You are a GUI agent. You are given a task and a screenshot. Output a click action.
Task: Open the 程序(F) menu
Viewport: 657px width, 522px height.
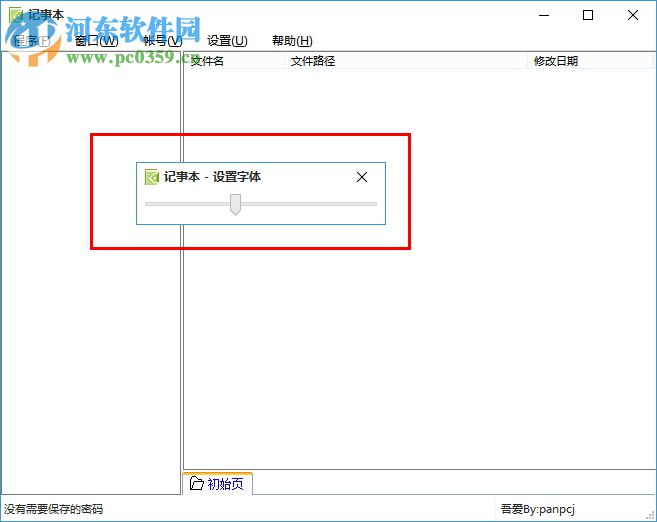click(x=31, y=41)
